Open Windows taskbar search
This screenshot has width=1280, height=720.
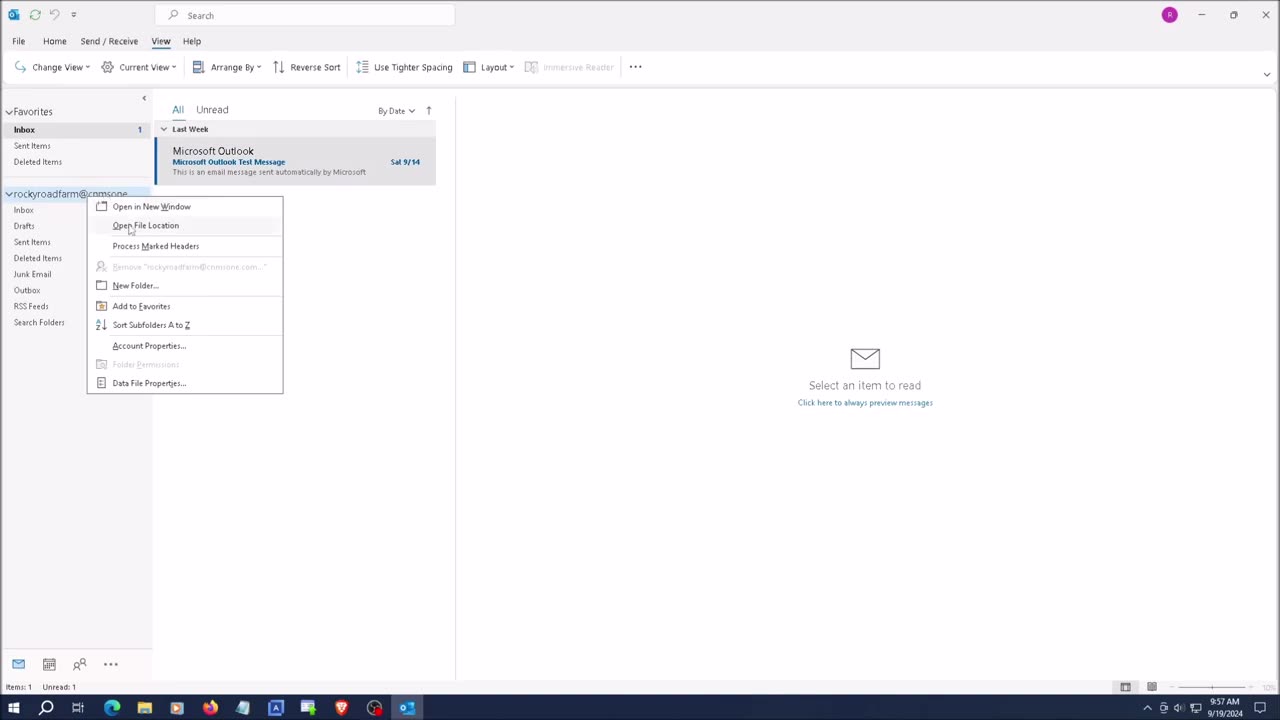tap(46, 708)
